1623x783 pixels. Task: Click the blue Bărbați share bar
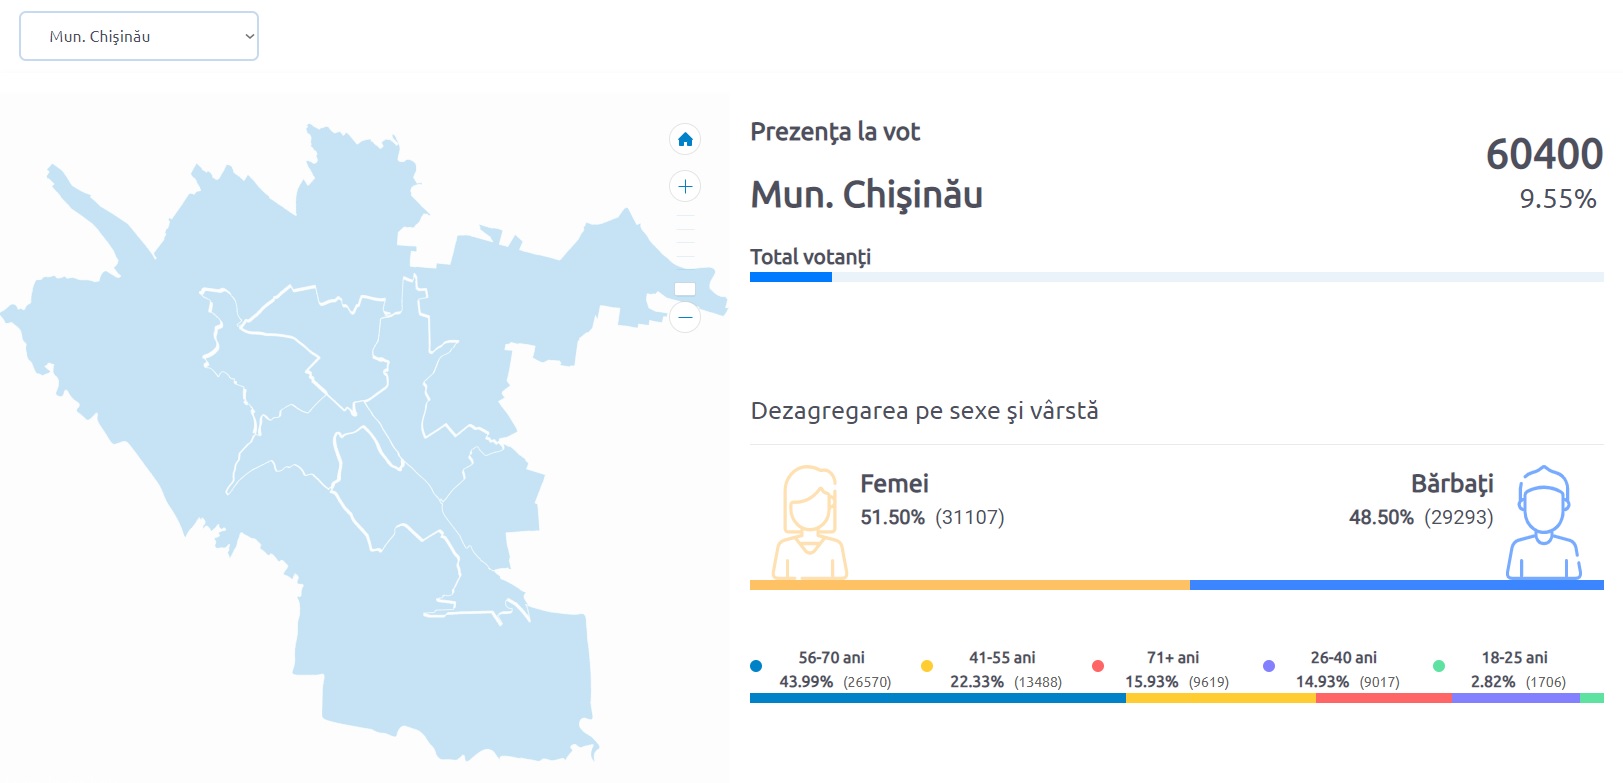[x=1396, y=585]
